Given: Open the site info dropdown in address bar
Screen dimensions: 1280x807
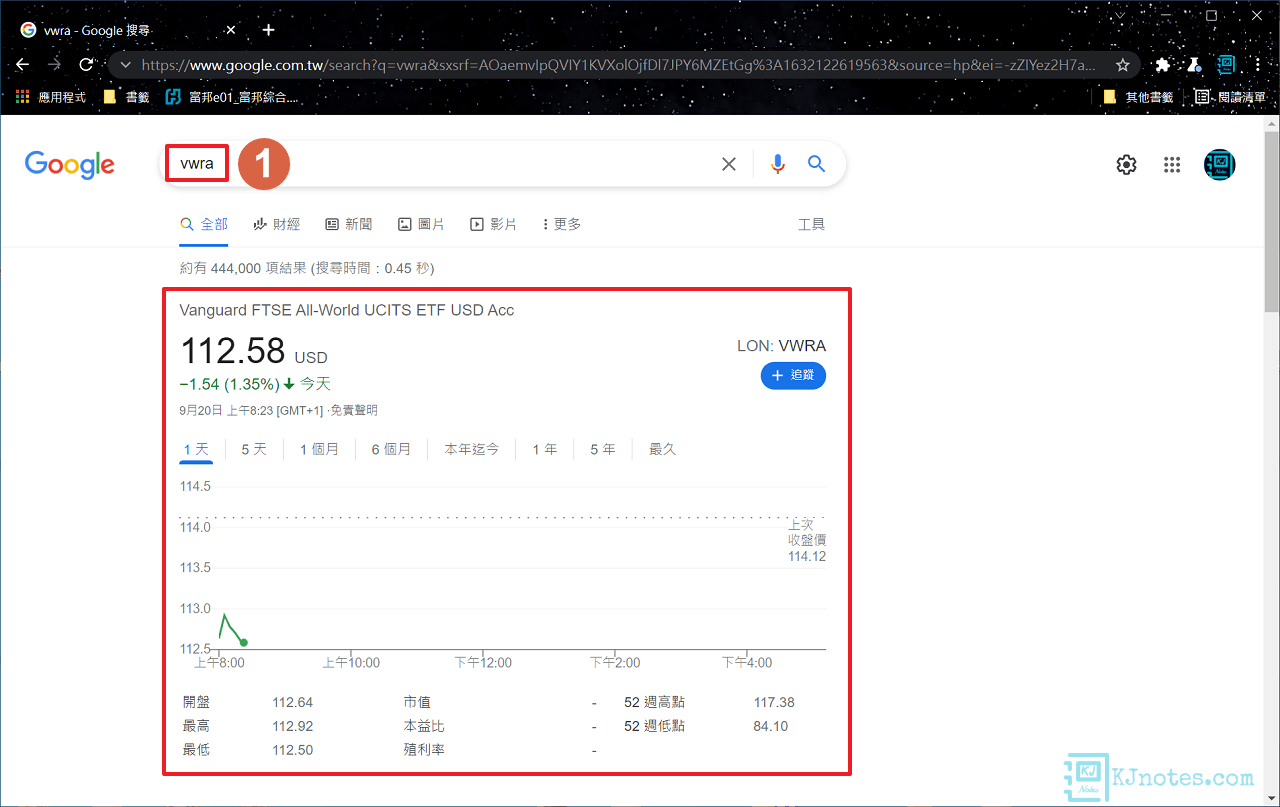Looking at the screenshot, I should point(125,65).
